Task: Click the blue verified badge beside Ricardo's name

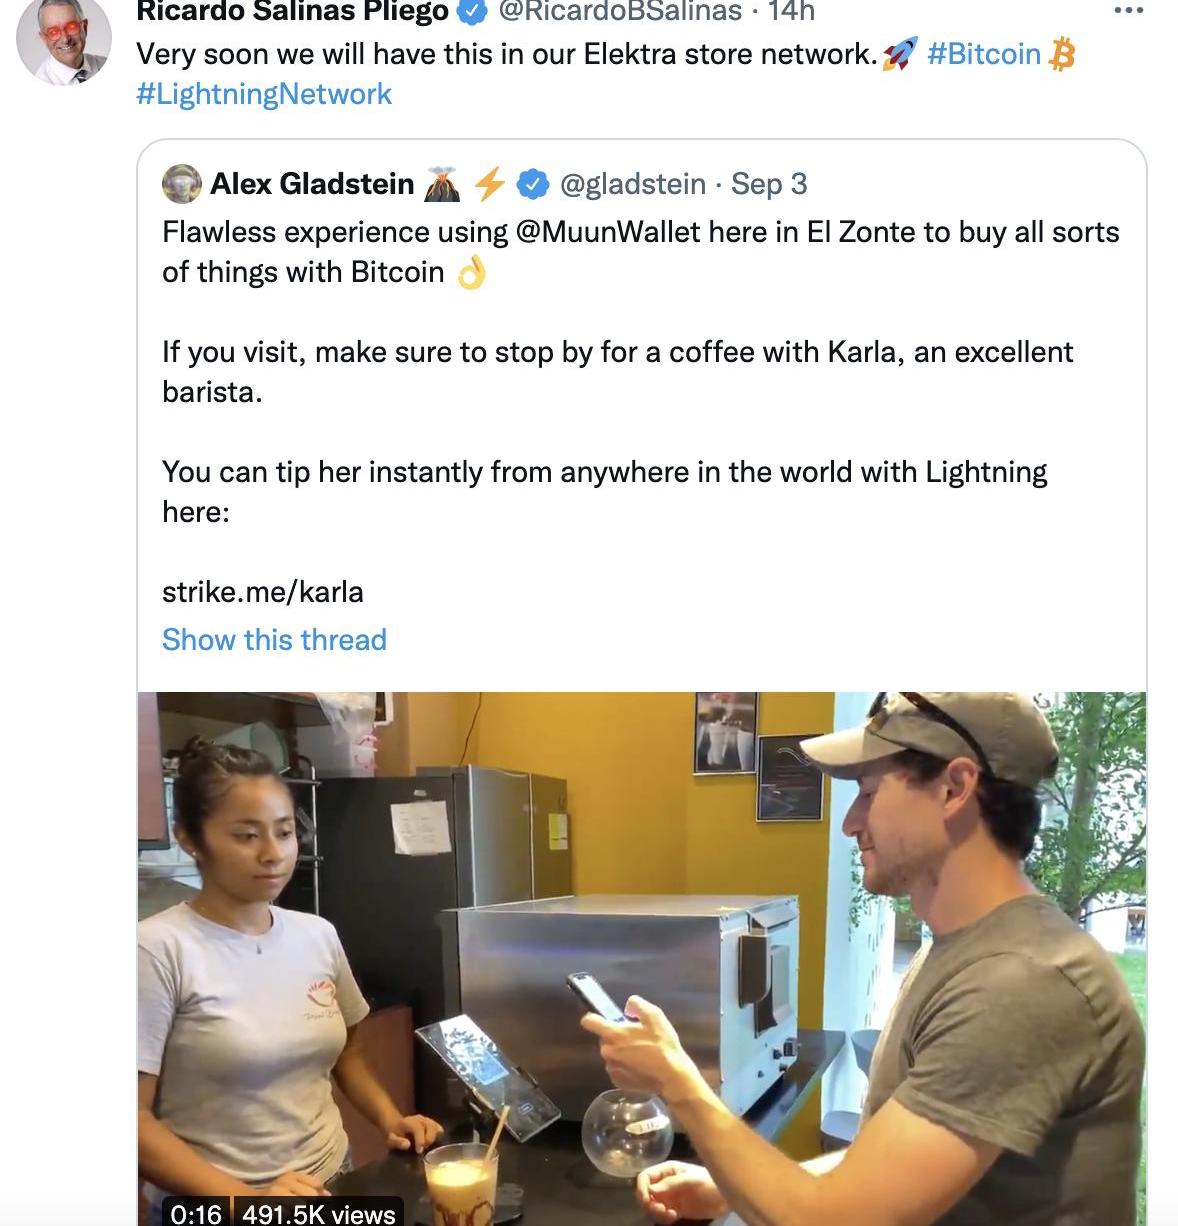Action: (472, 11)
